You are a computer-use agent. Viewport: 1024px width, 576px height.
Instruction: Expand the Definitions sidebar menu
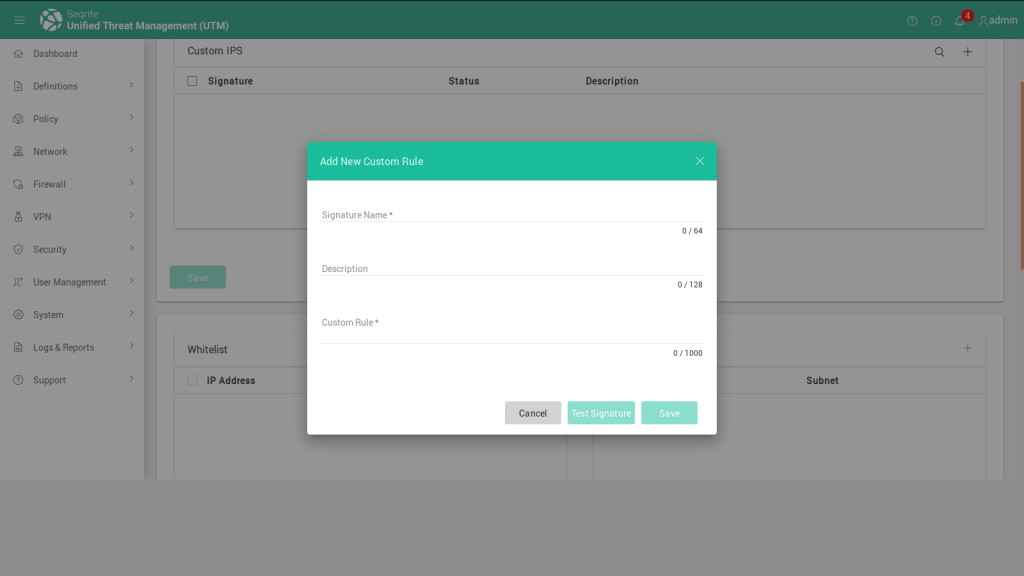point(70,86)
